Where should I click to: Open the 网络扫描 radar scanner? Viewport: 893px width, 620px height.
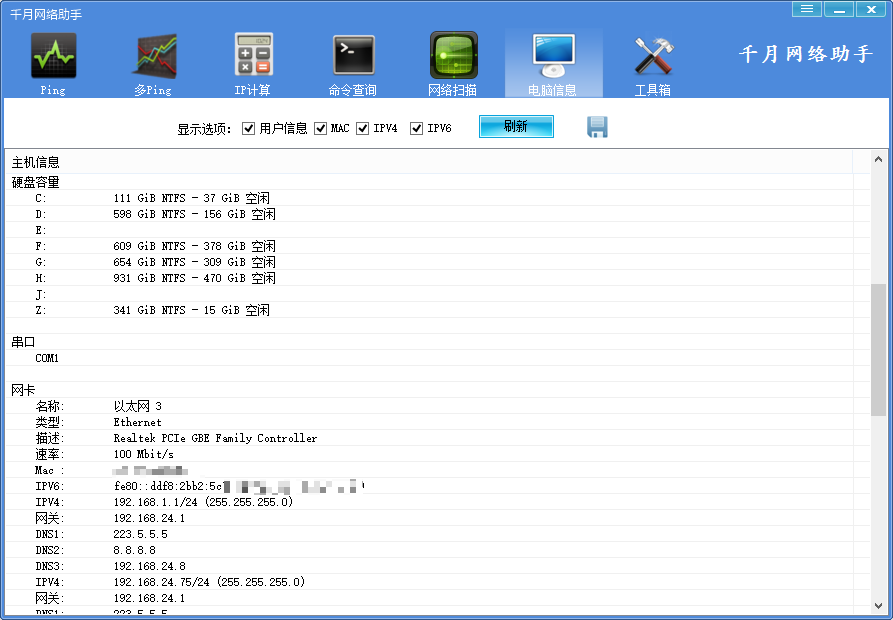[x=453, y=64]
